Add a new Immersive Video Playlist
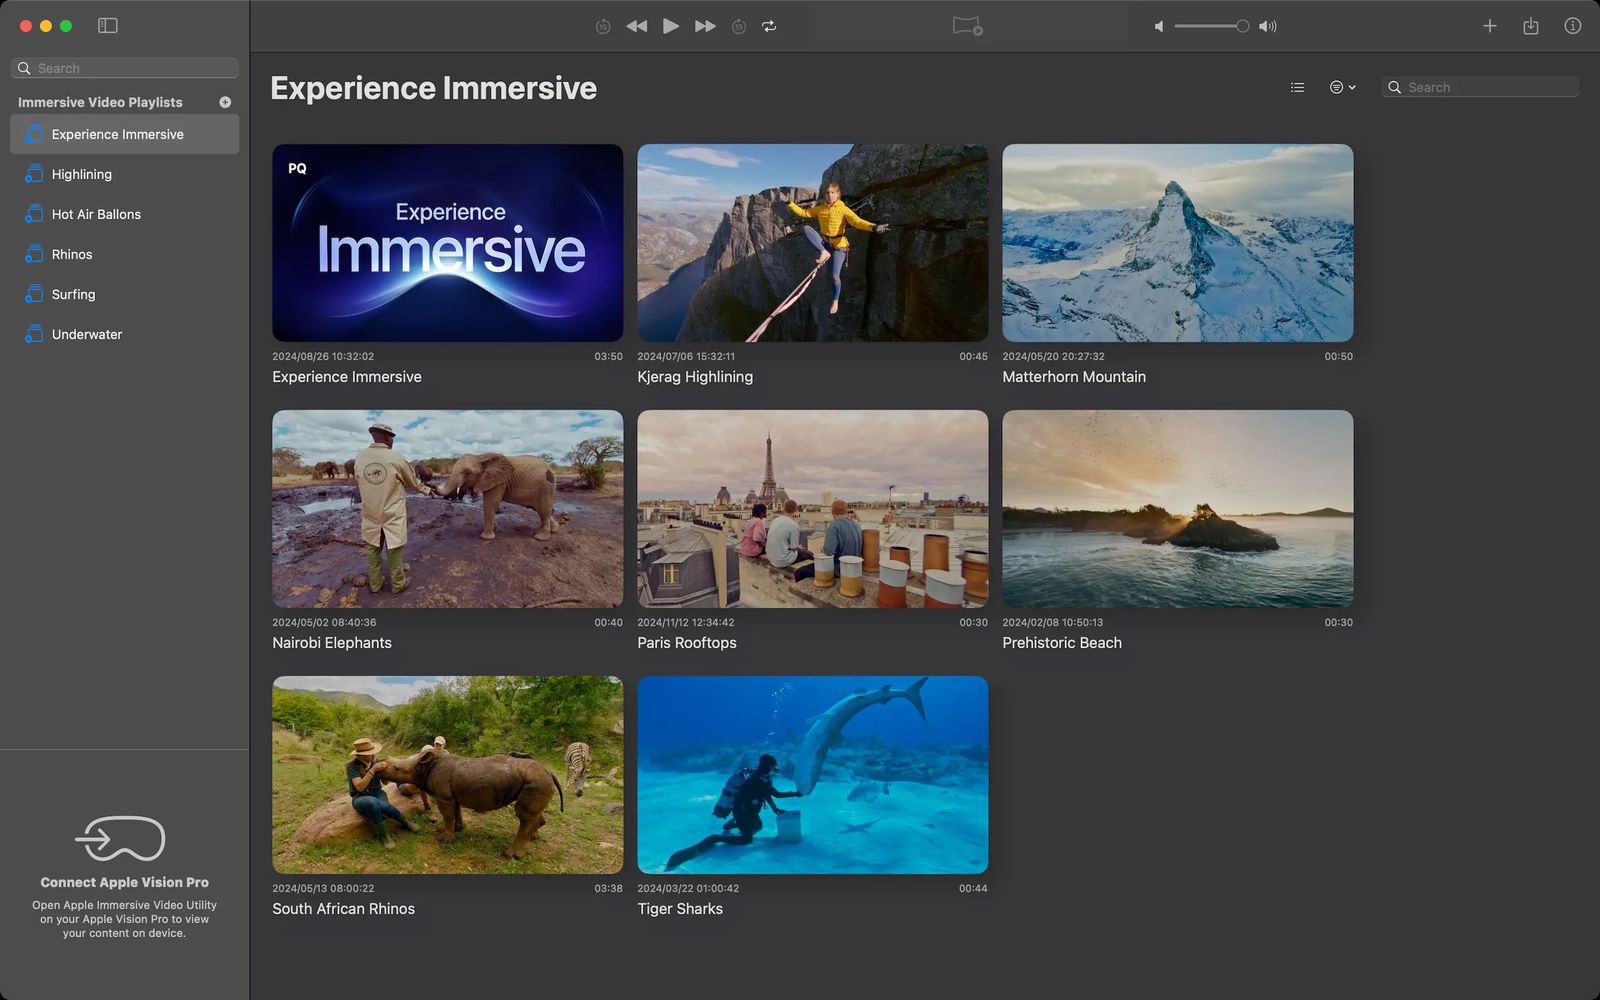 coord(225,101)
